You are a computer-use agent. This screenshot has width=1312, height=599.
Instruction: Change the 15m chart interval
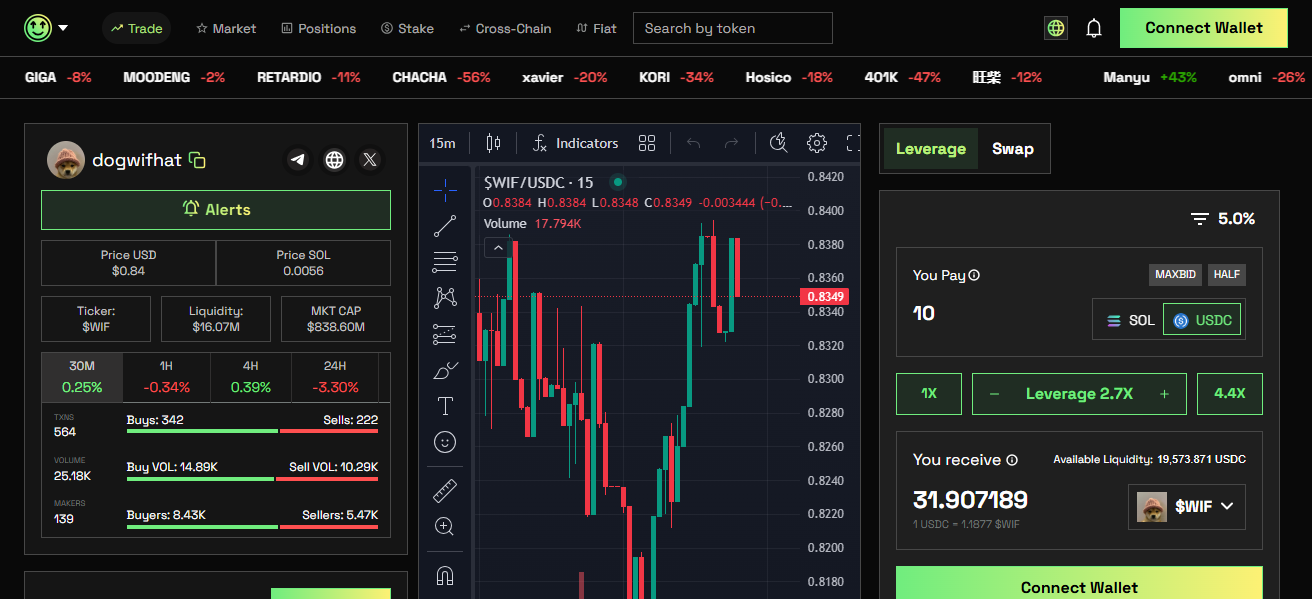click(x=443, y=143)
